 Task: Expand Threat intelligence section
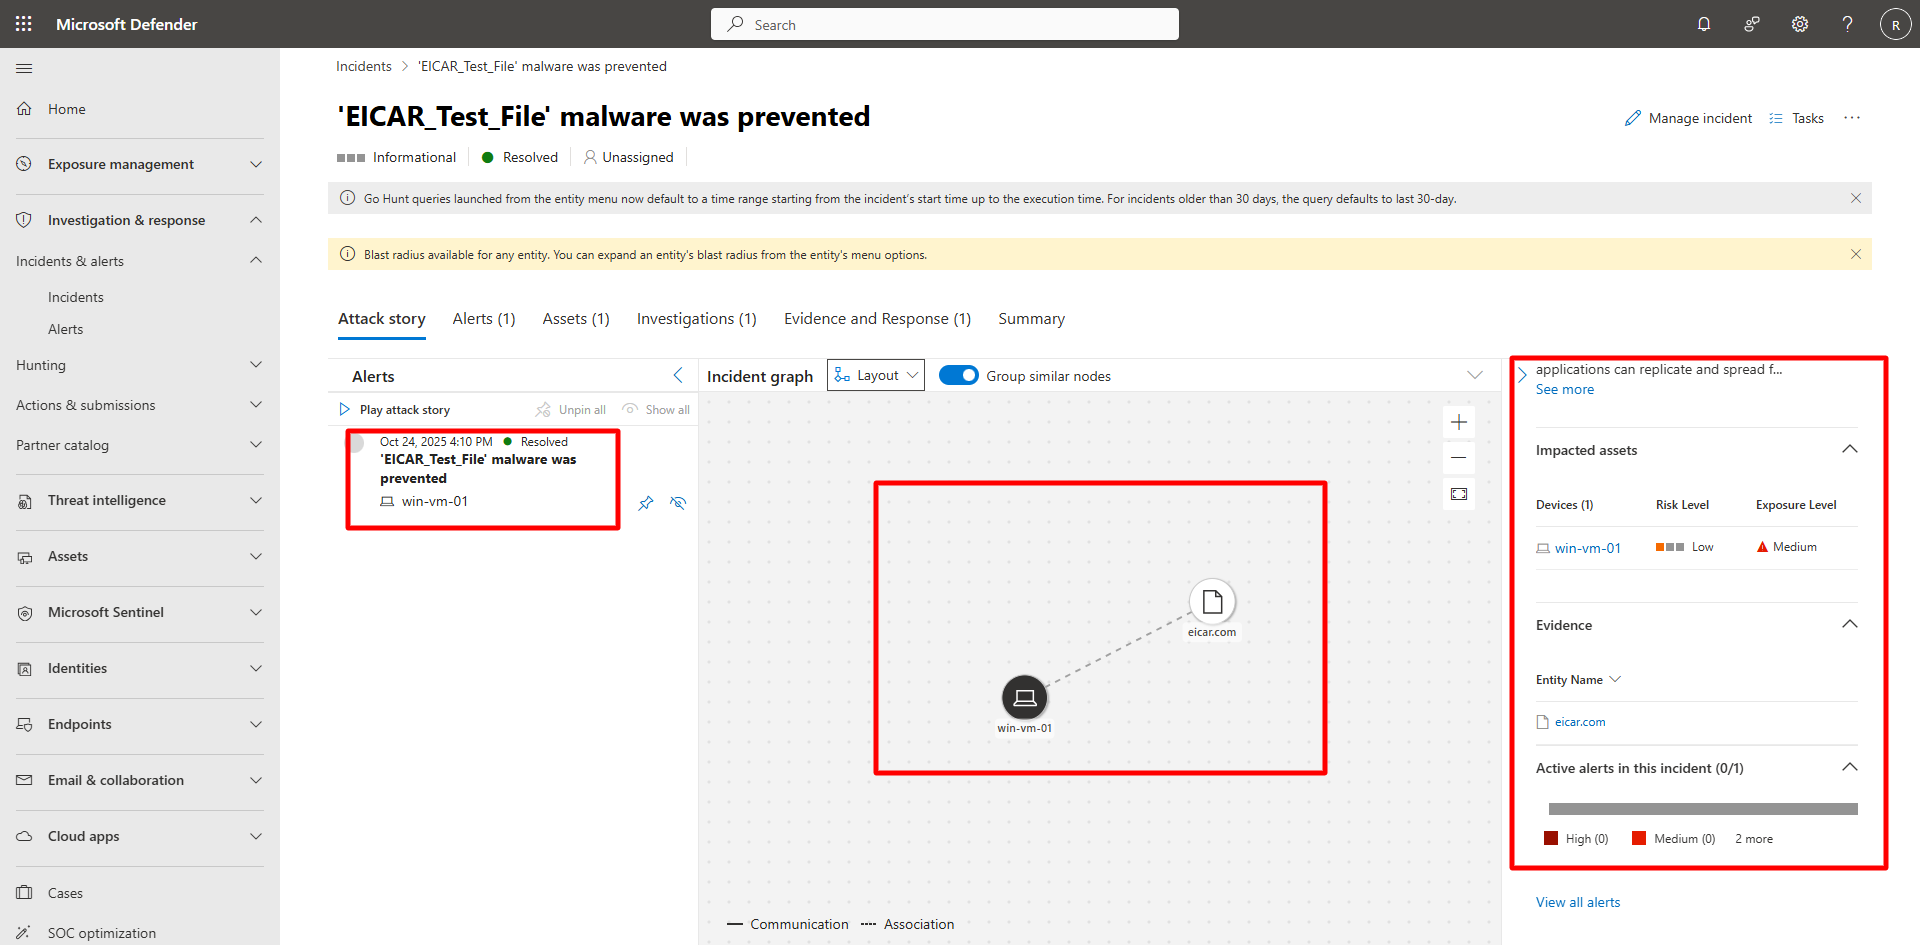coord(256,500)
